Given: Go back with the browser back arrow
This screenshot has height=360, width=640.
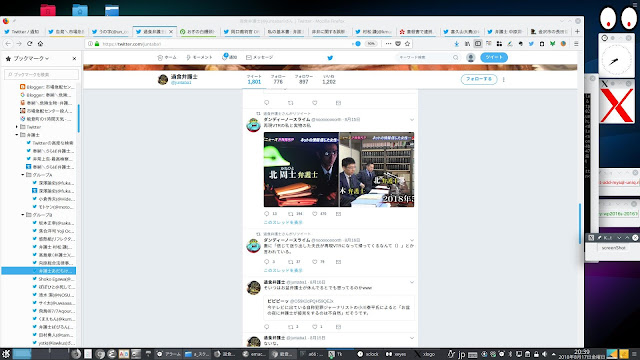Looking at the screenshot, I should point(8,44).
